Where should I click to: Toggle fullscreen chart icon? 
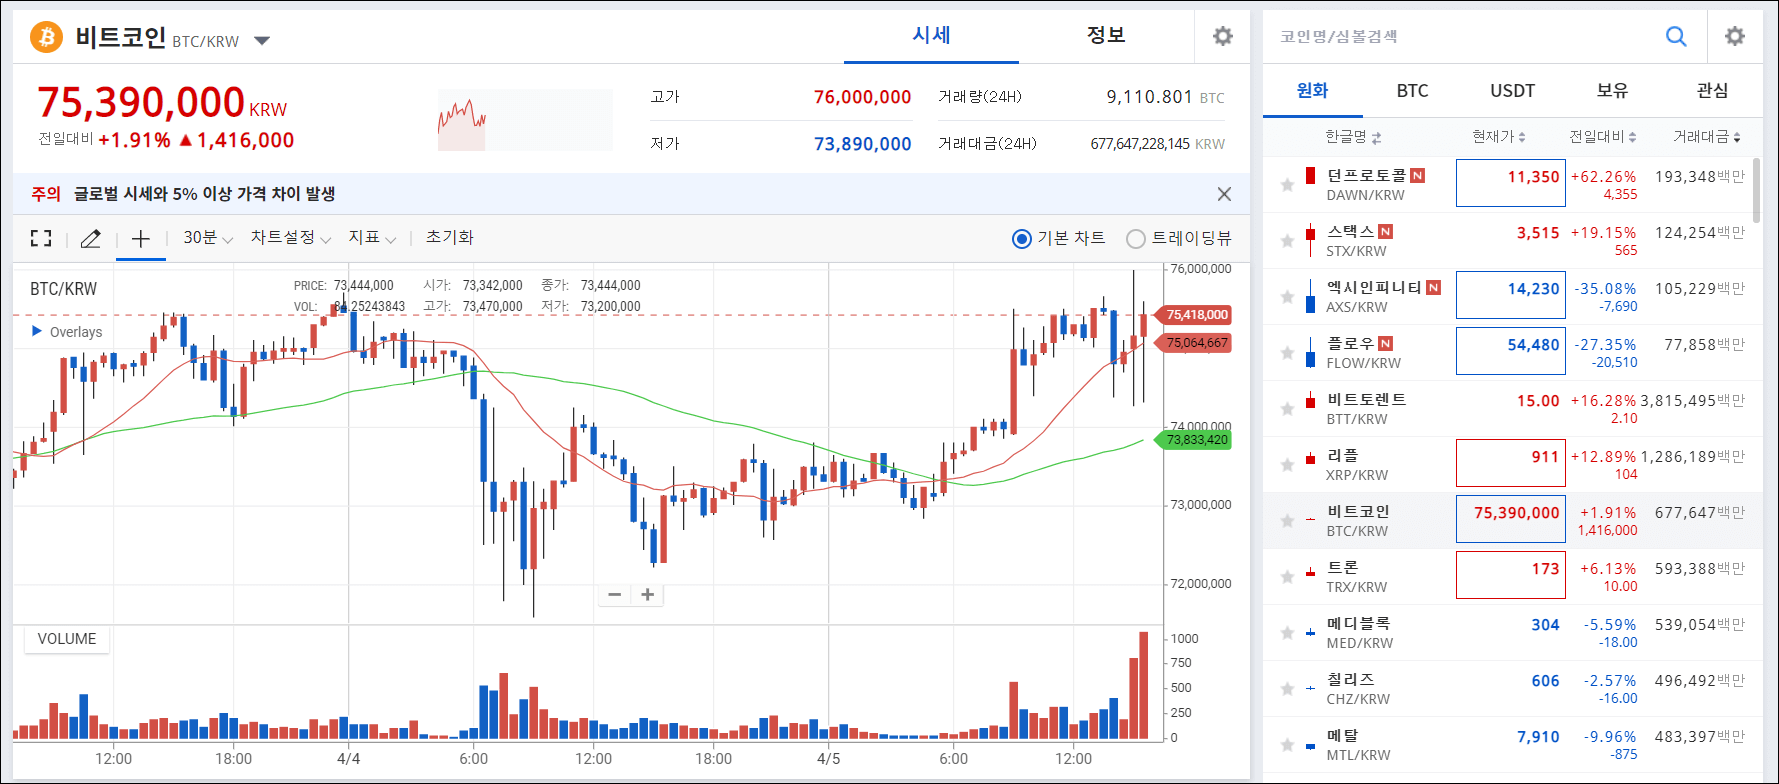[41, 238]
